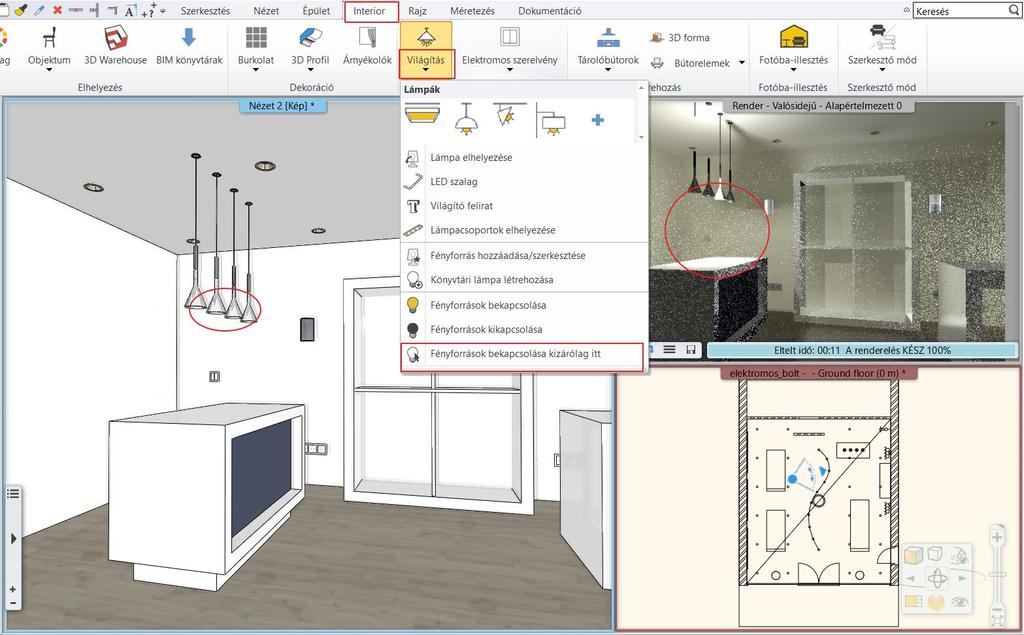Expand the Tárolóbútorok dropdown arrow
The image size is (1024, 635).
coord(608,69)
